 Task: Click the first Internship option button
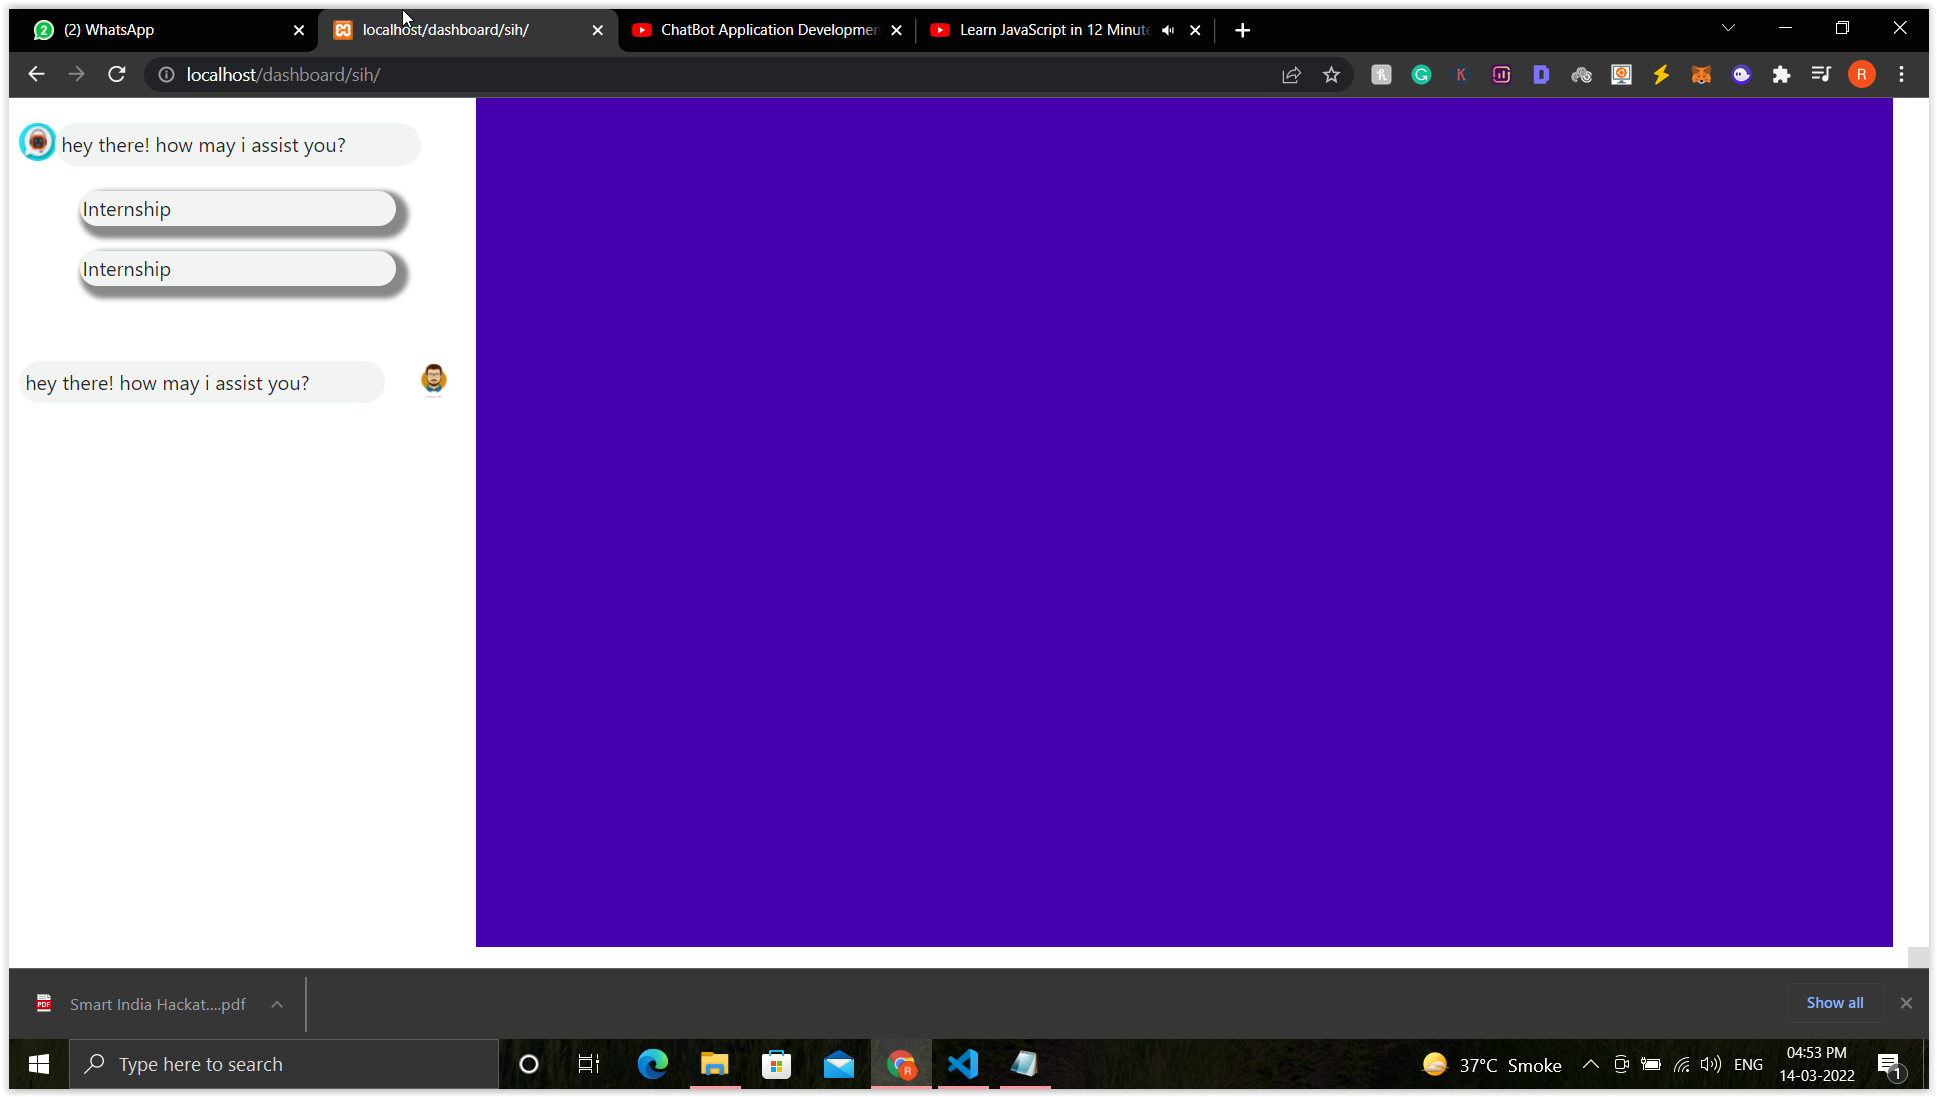click(238, 210)
